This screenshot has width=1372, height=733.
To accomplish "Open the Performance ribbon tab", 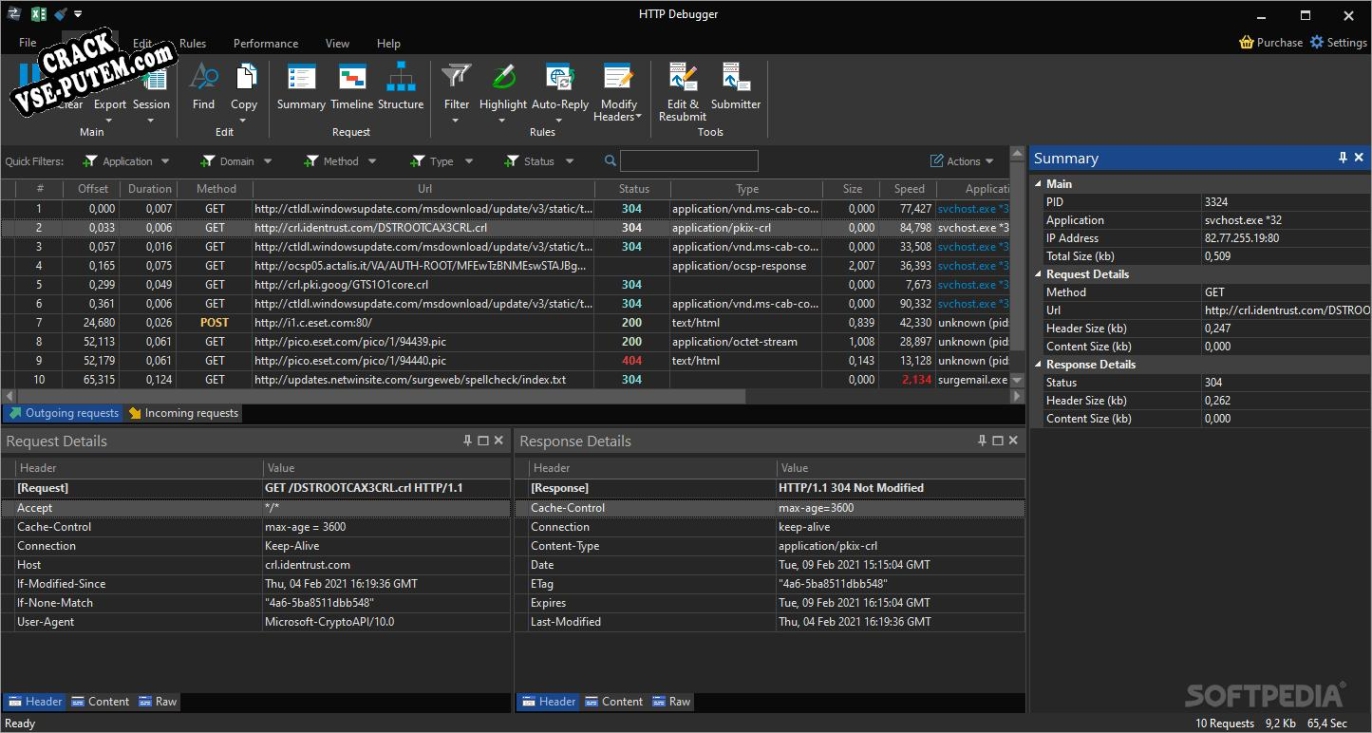I will [x=265, y=43].
